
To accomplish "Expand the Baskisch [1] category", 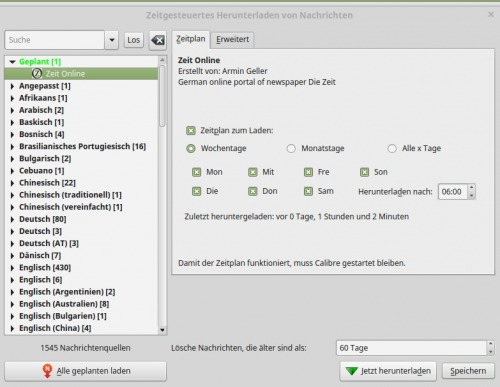I will tap(12, 122).
